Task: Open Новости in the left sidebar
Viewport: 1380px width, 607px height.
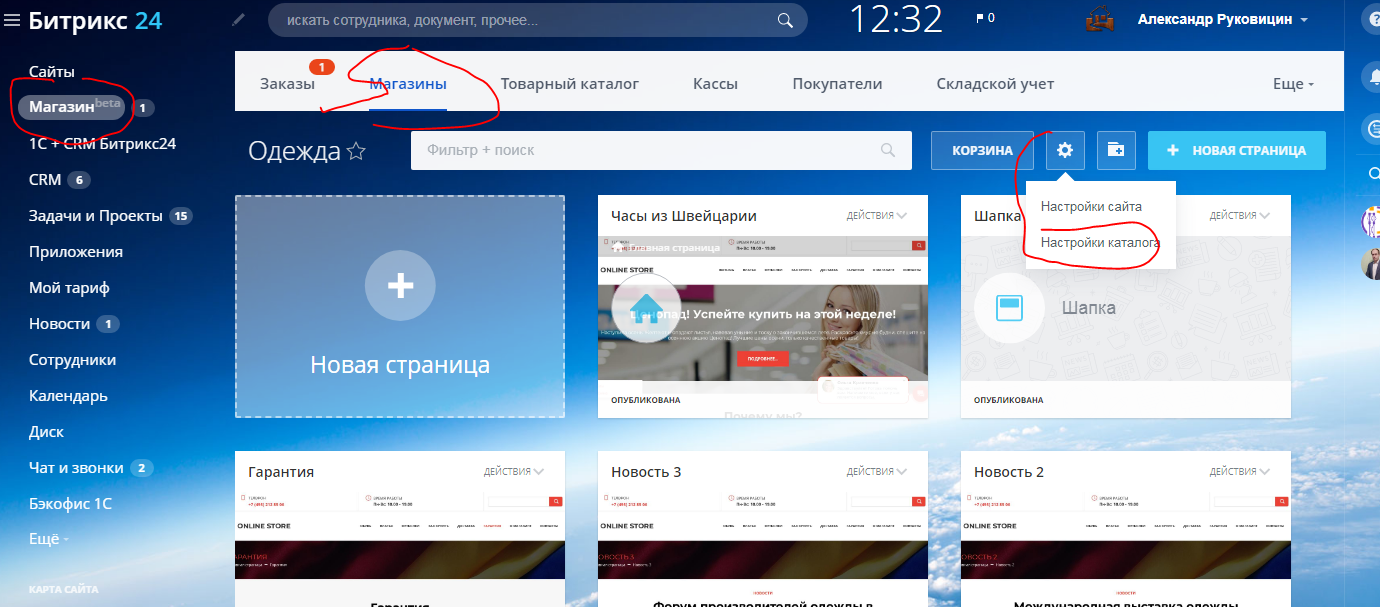Action: point(59,324)
